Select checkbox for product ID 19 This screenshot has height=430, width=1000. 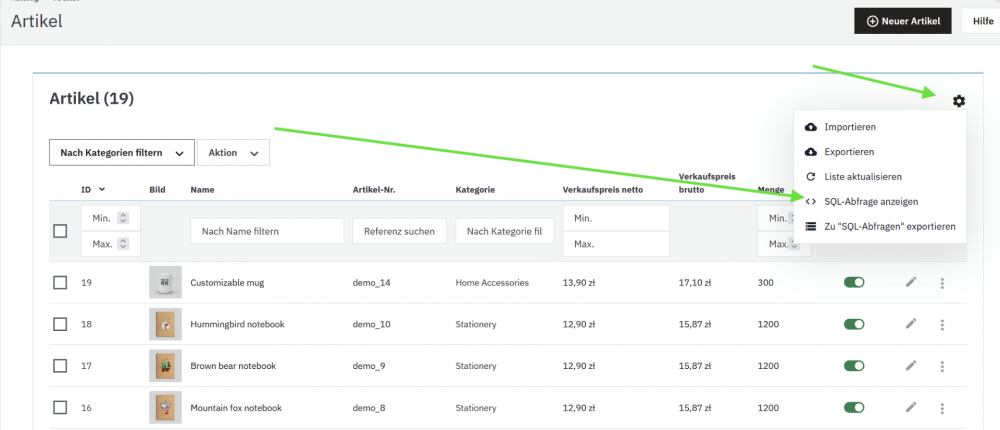(60, 283)
